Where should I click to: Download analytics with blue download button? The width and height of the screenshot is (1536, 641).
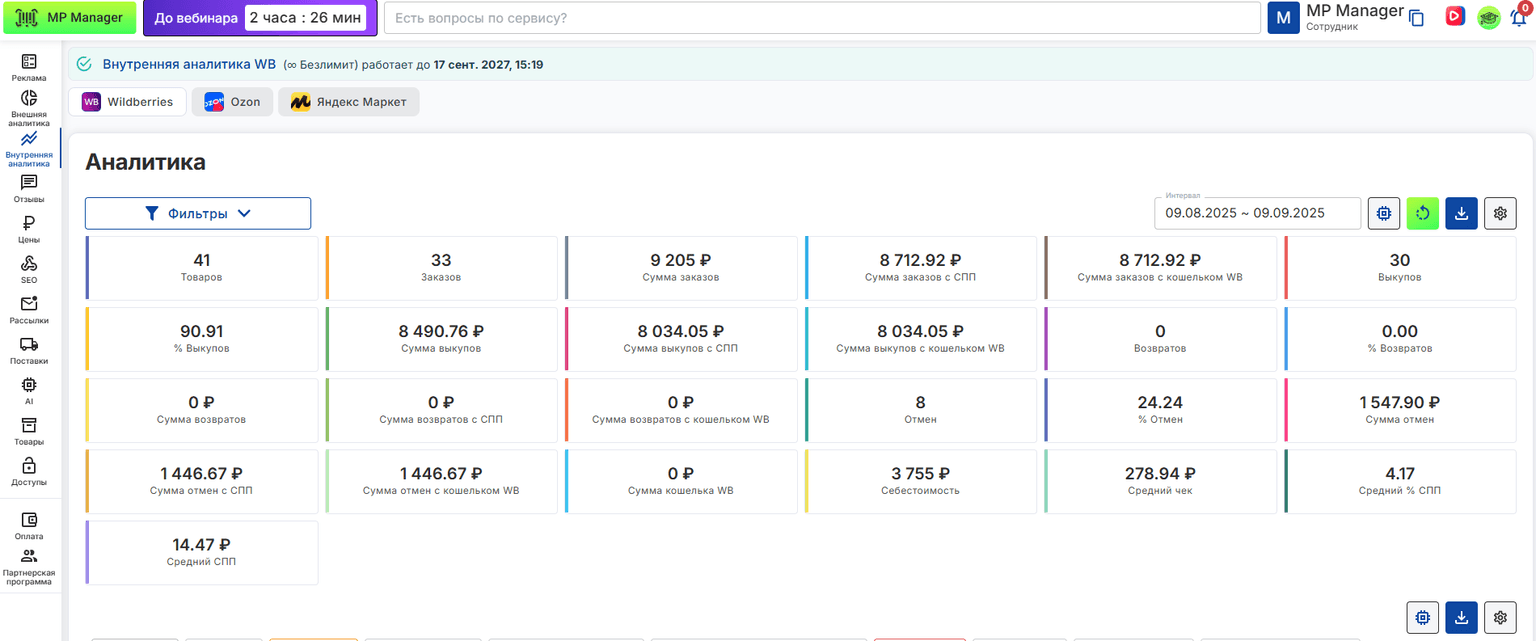pos(1461,213)
